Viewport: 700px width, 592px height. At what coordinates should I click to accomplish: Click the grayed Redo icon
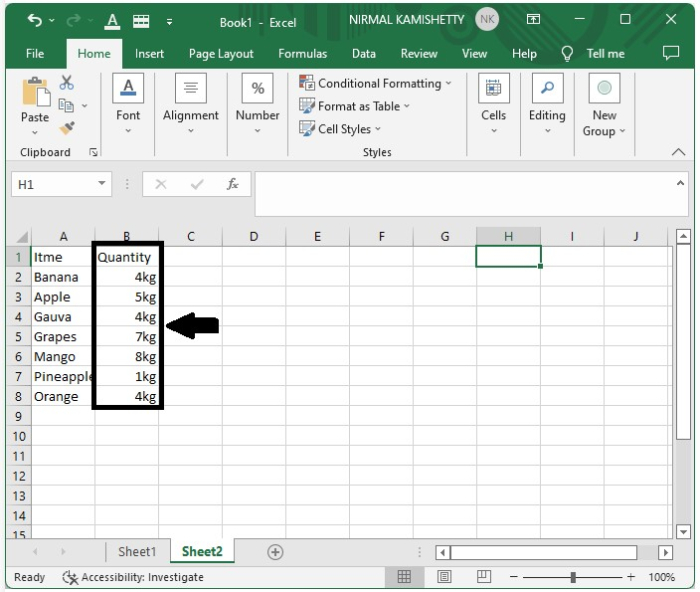coord(74,20)
